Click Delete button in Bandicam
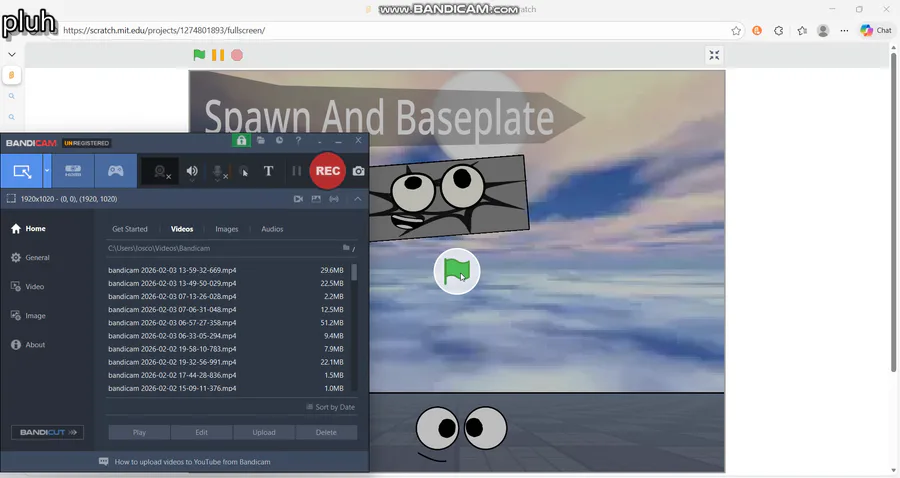Screen dimensions: 900x478 click(326, 433)
